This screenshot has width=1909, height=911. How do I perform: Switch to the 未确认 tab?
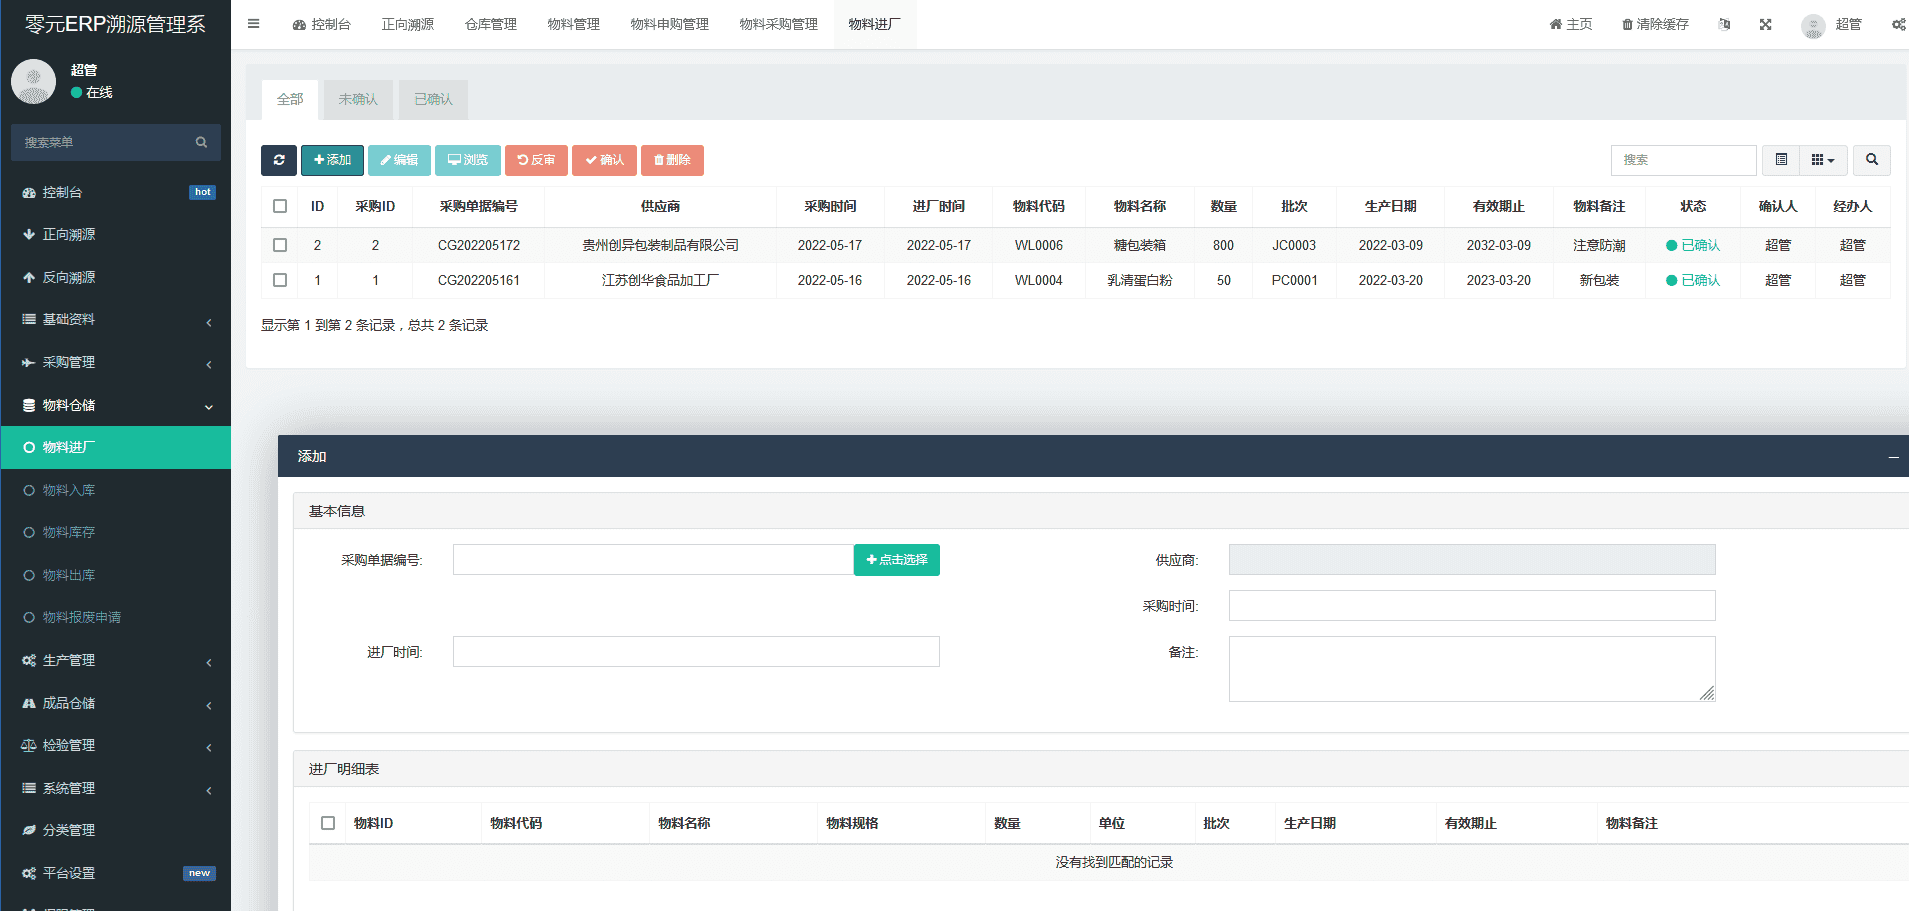tap(358, 100)
